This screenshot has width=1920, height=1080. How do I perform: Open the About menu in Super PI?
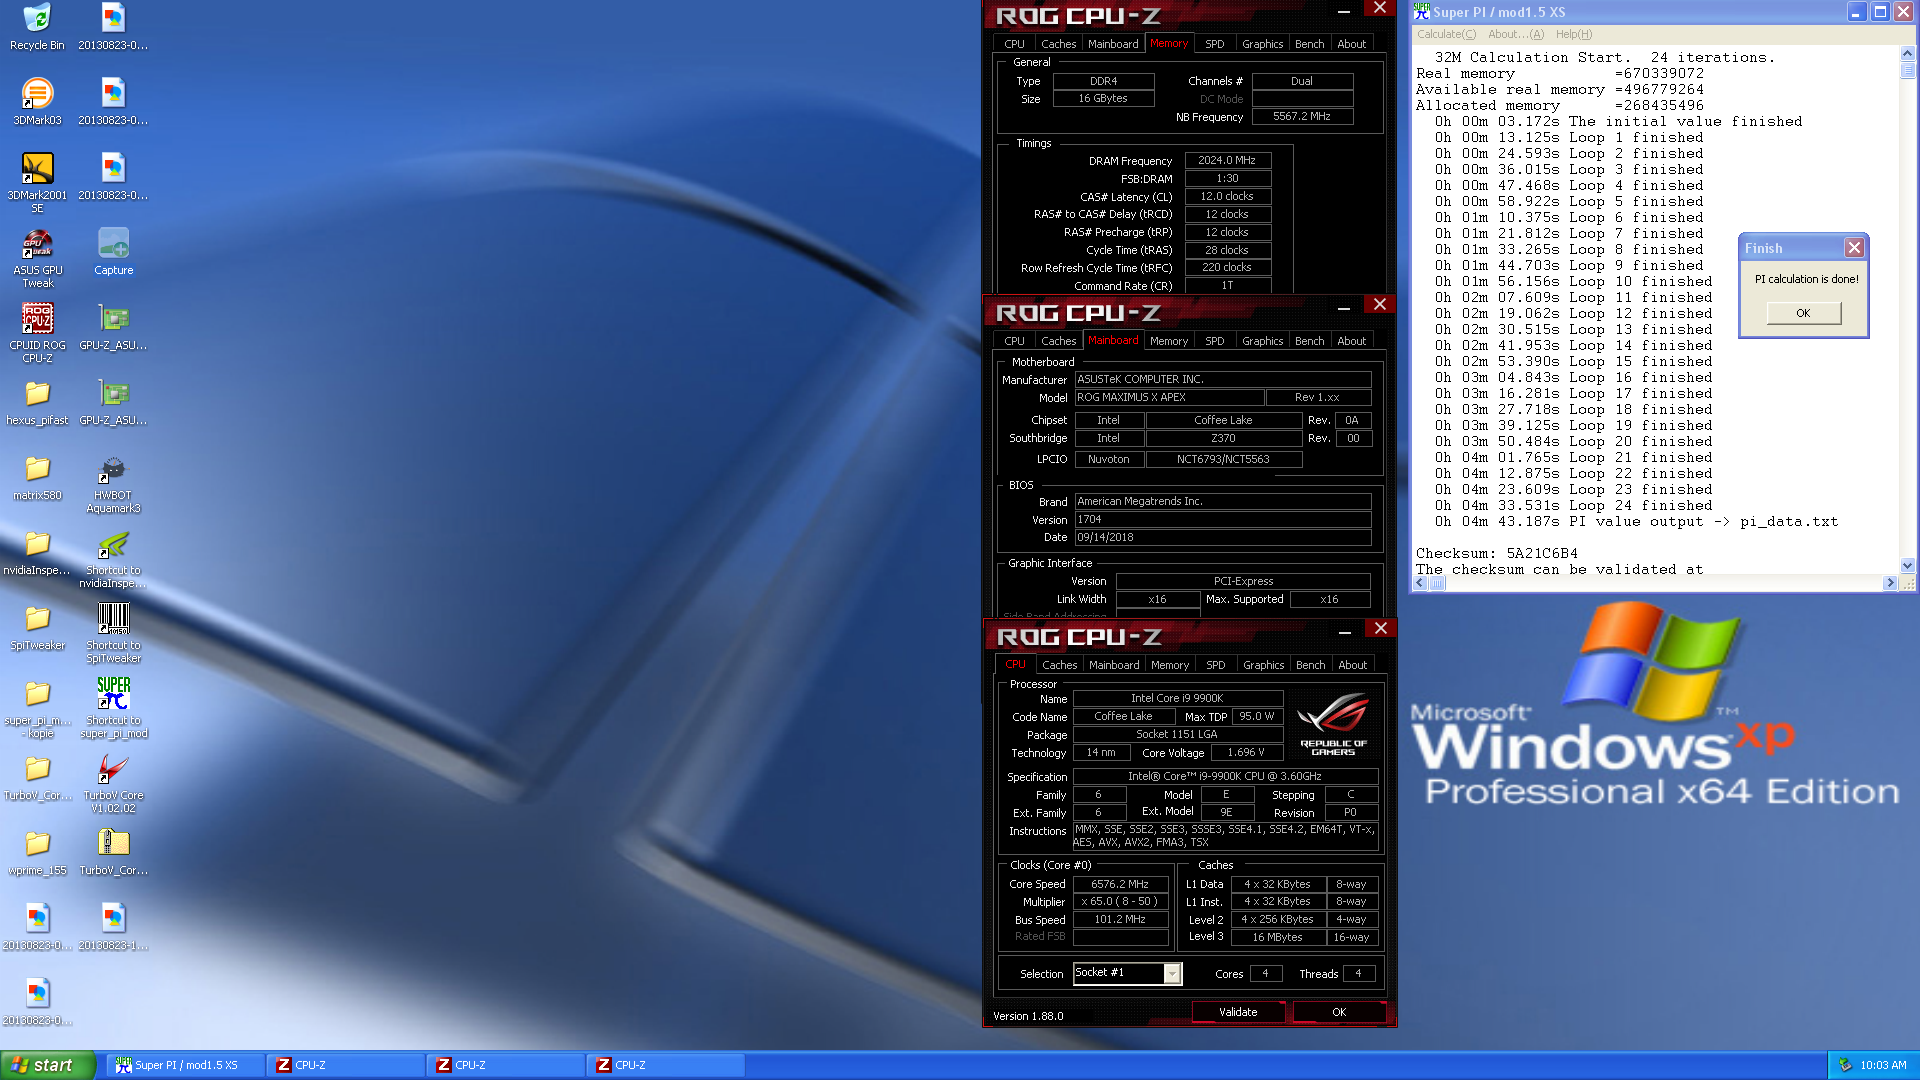tap(1516, 34)
